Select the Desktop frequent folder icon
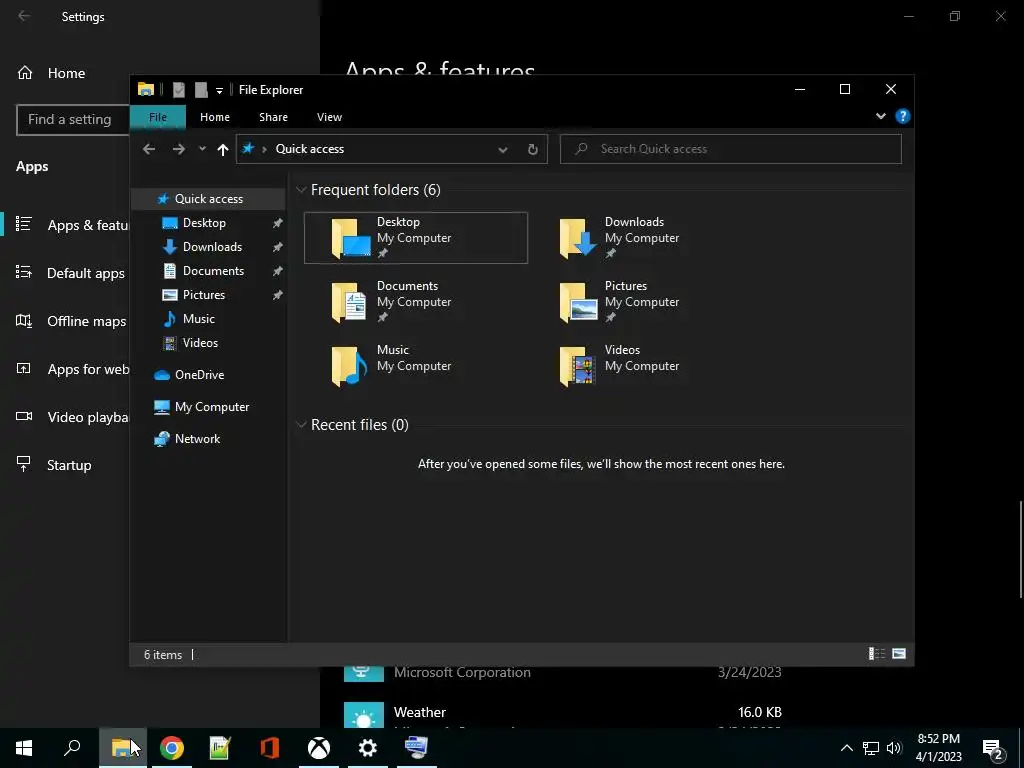This screenshot has width=1024, height=768. coord(351,238)
